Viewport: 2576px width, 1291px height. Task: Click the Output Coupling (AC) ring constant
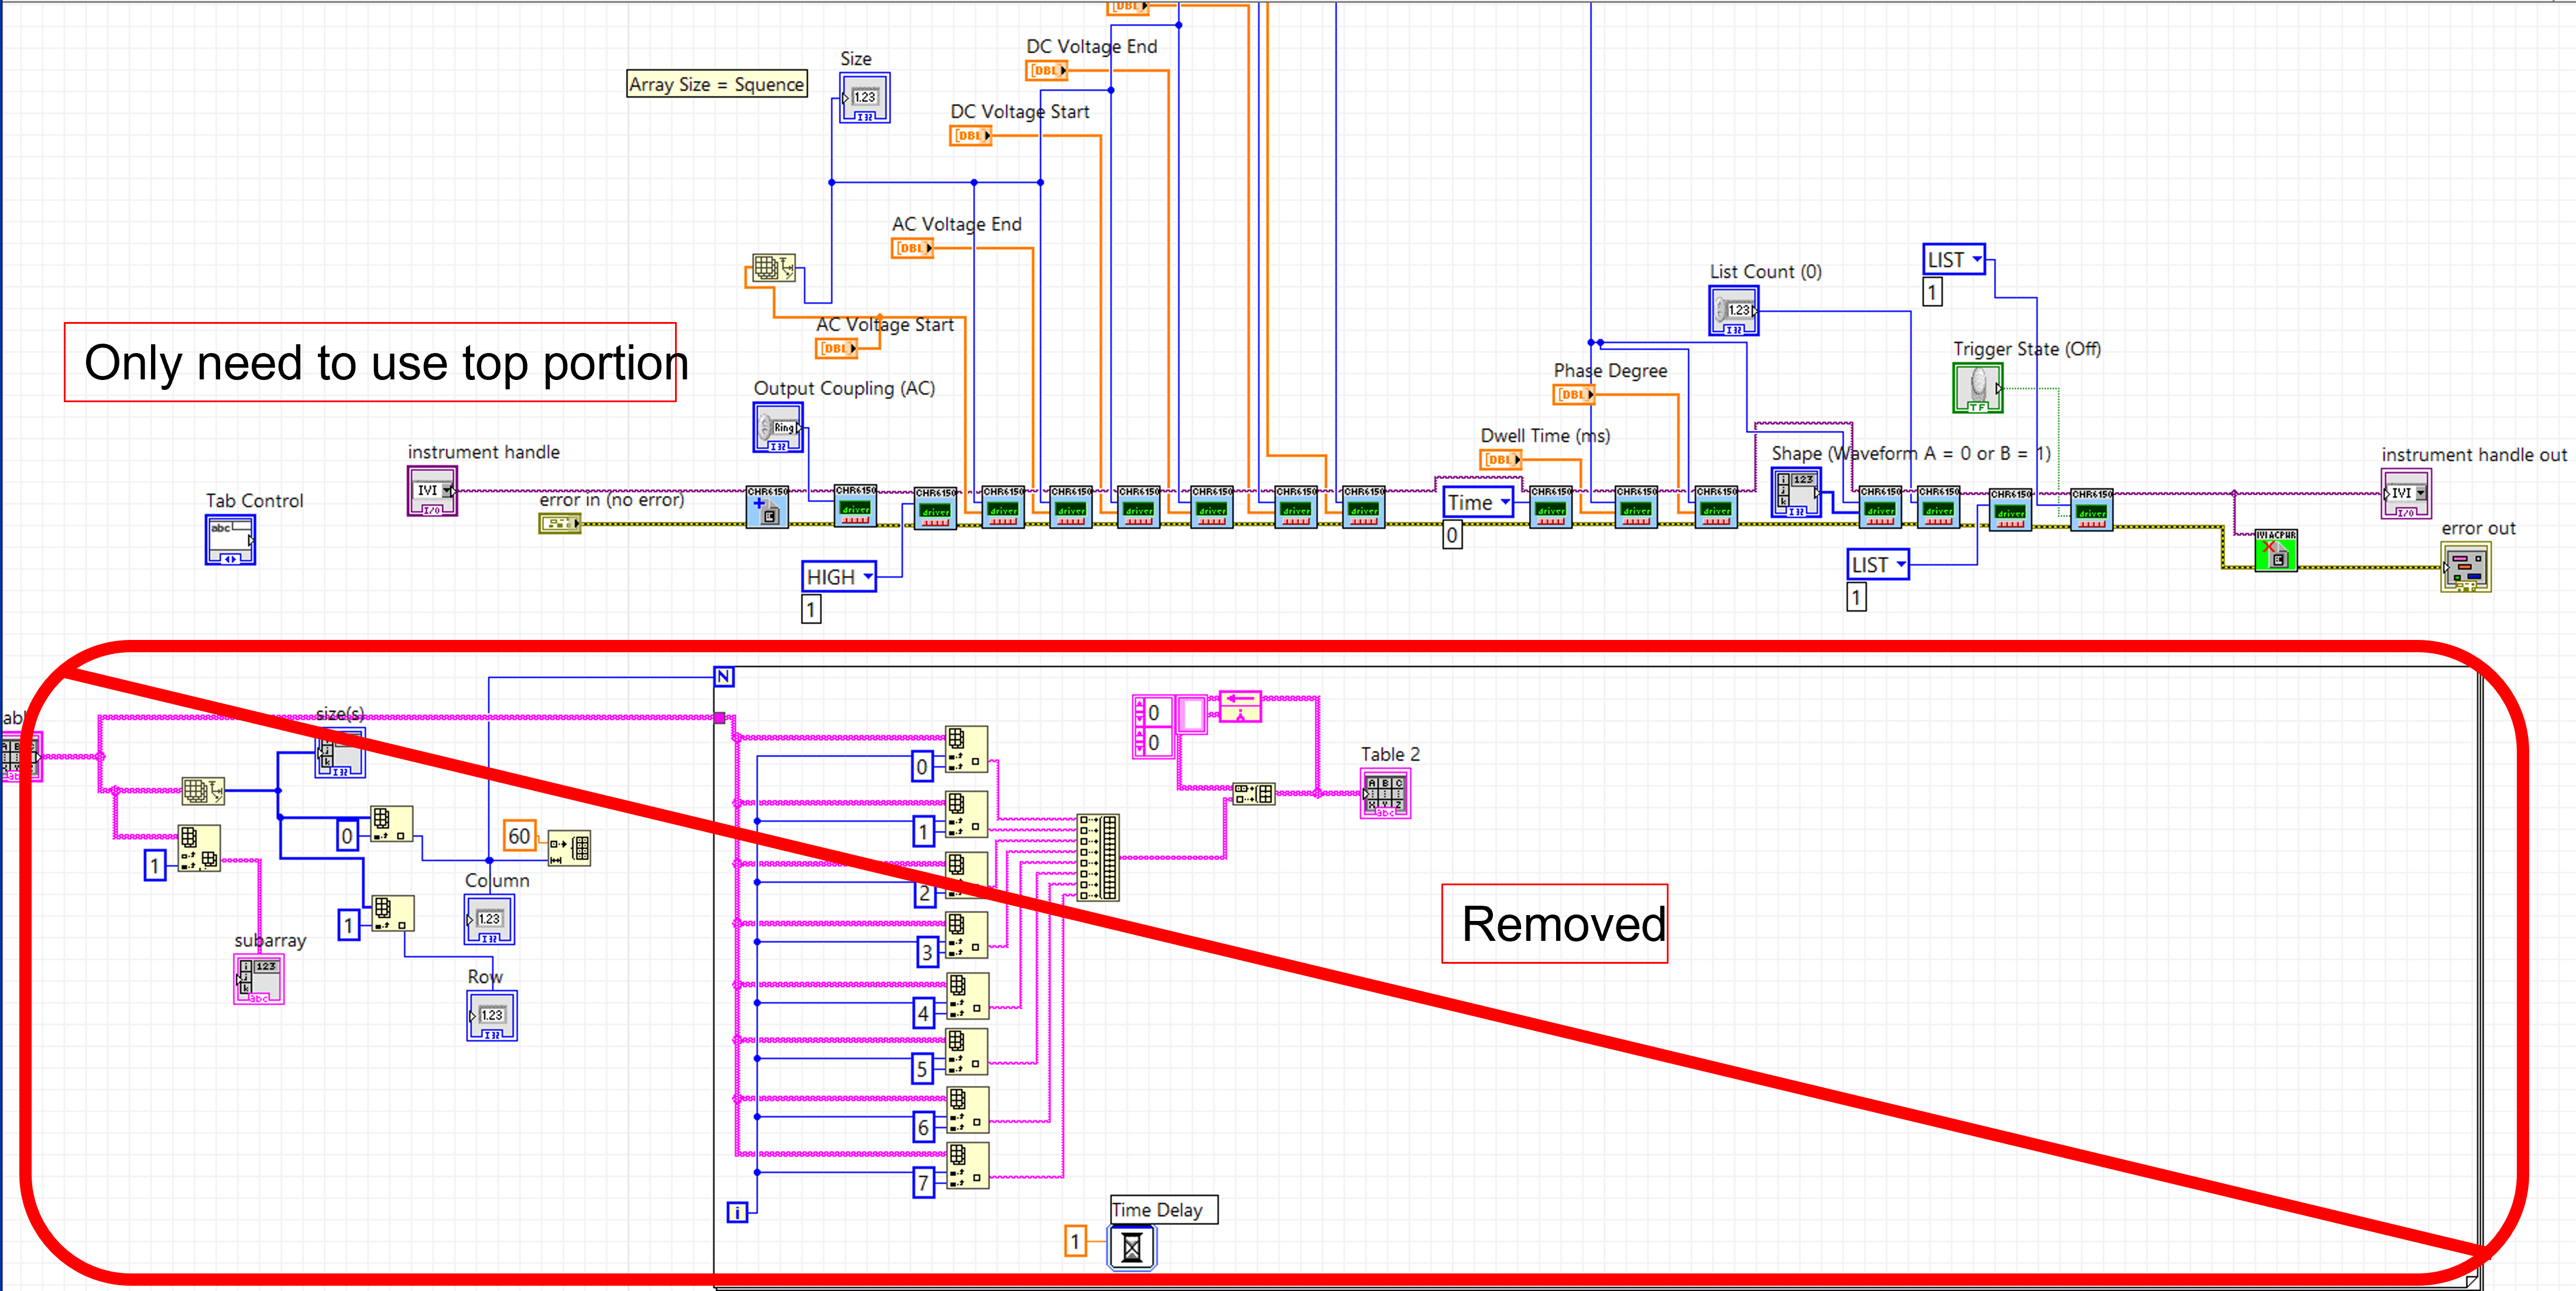click(x=778, y=428)
